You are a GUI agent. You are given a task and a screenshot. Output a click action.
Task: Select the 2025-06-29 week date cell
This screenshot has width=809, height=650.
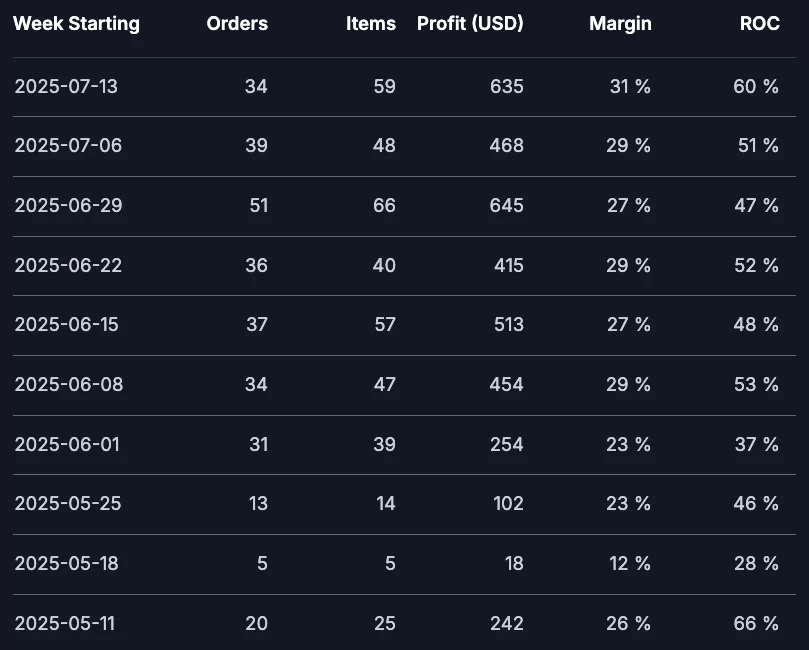(68, 205)
